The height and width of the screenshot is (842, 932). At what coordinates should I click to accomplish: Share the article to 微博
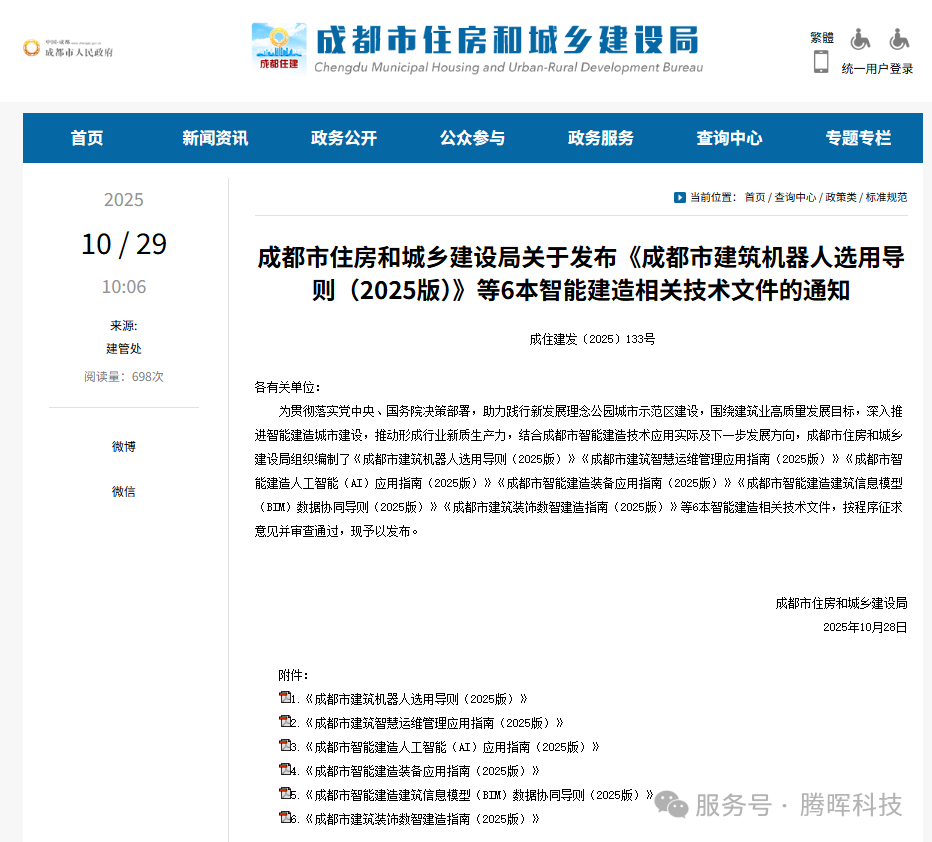[124, 447]
